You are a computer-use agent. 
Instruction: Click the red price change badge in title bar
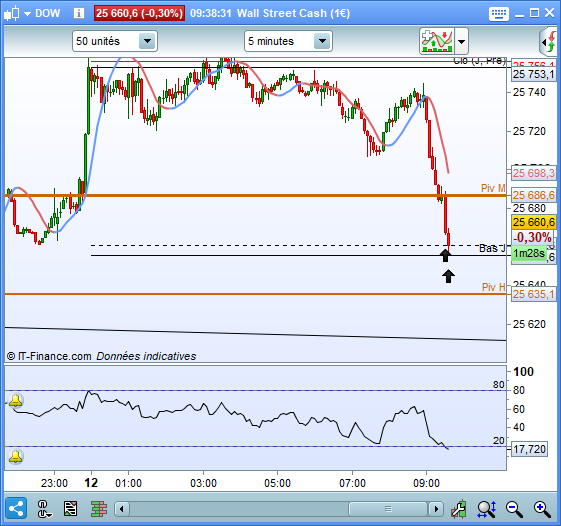click(x=139, y=13)
